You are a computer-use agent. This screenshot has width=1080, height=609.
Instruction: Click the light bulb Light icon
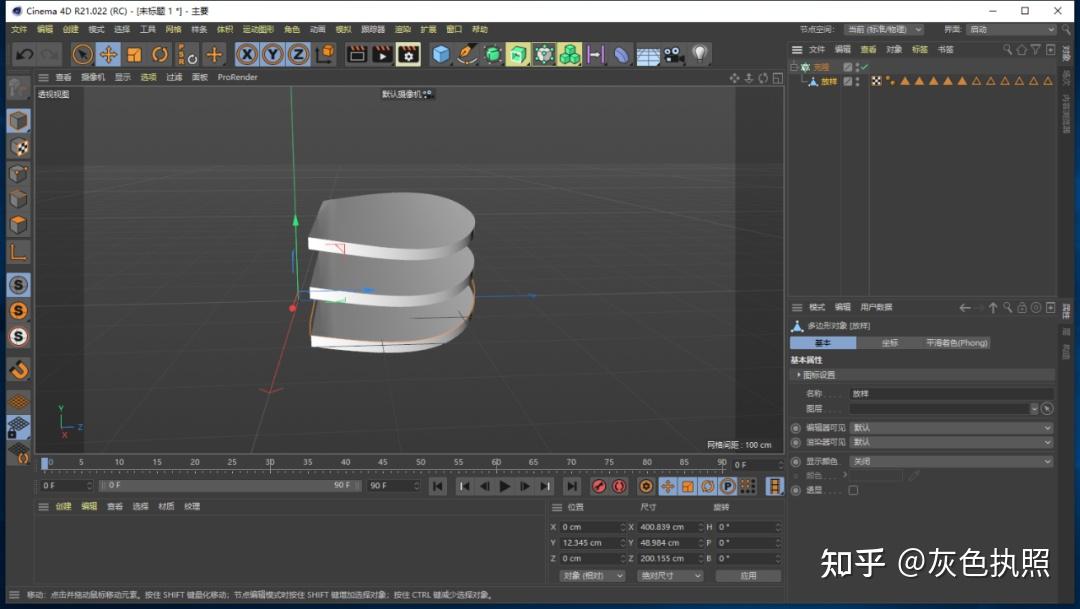(700, 55)
